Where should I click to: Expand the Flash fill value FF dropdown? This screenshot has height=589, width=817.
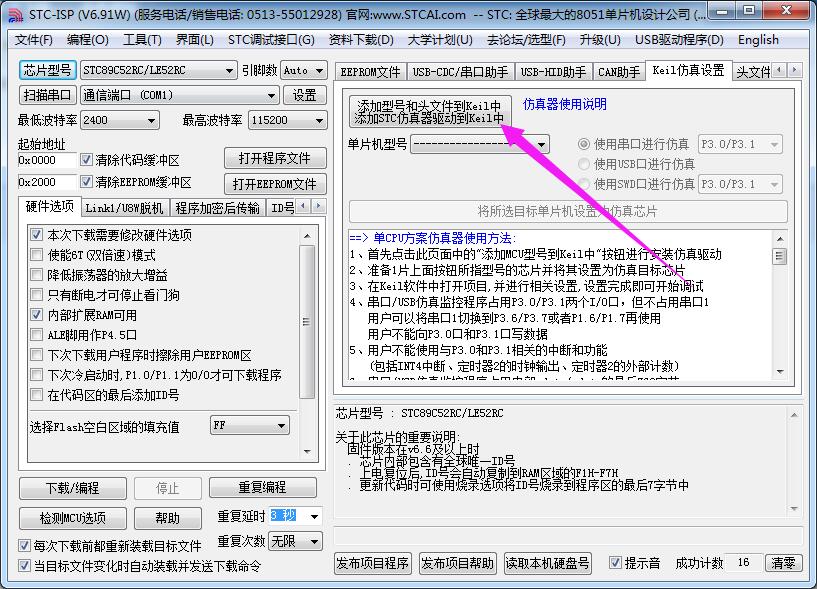pos(281,425)
